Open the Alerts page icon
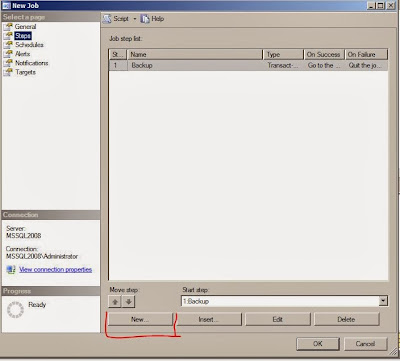400x361 pixels. [8, 54]
